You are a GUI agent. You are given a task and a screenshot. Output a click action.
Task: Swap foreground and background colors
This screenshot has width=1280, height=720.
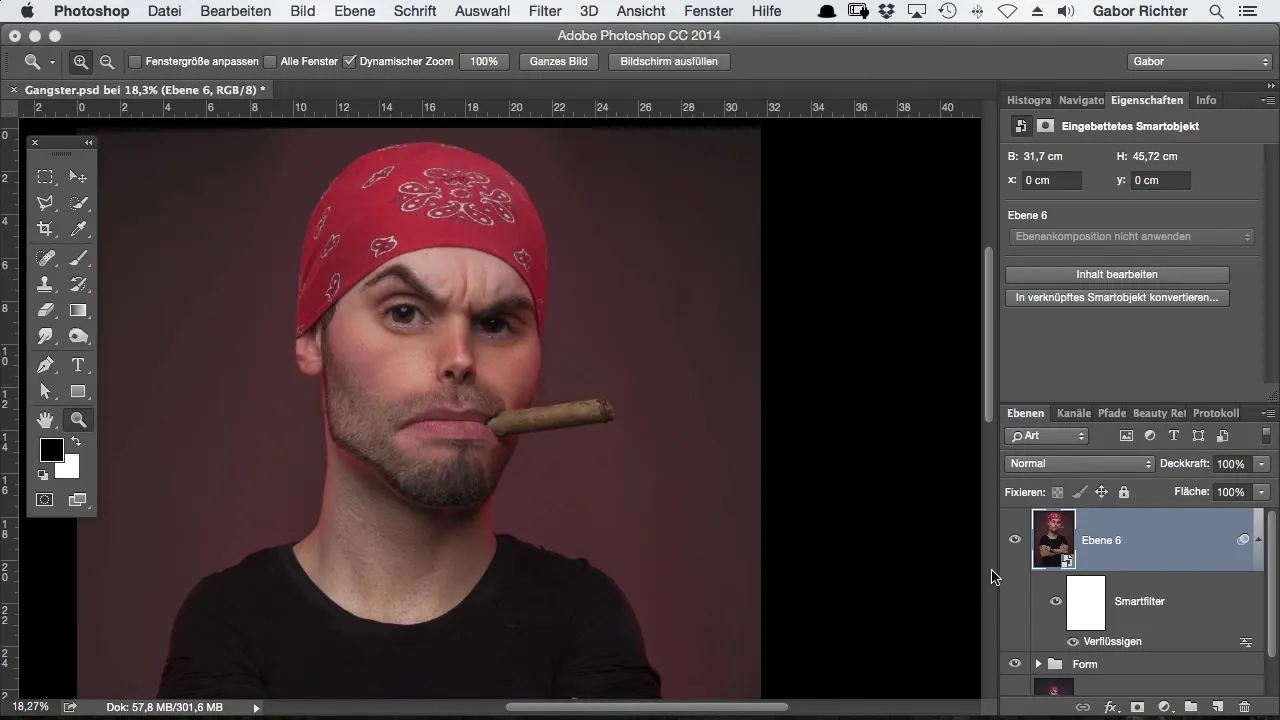coord(75,442)
